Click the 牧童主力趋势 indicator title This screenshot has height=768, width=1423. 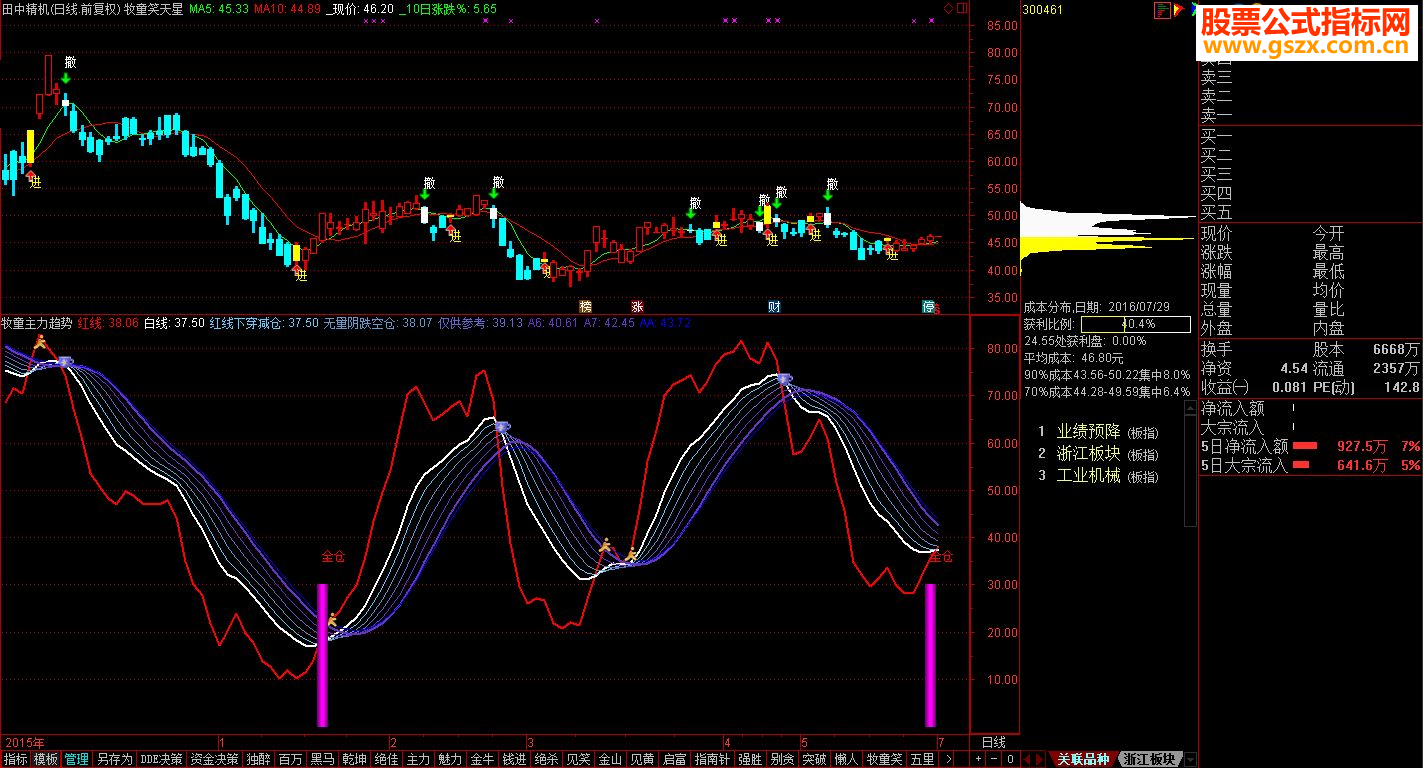[x=37, y=323]
